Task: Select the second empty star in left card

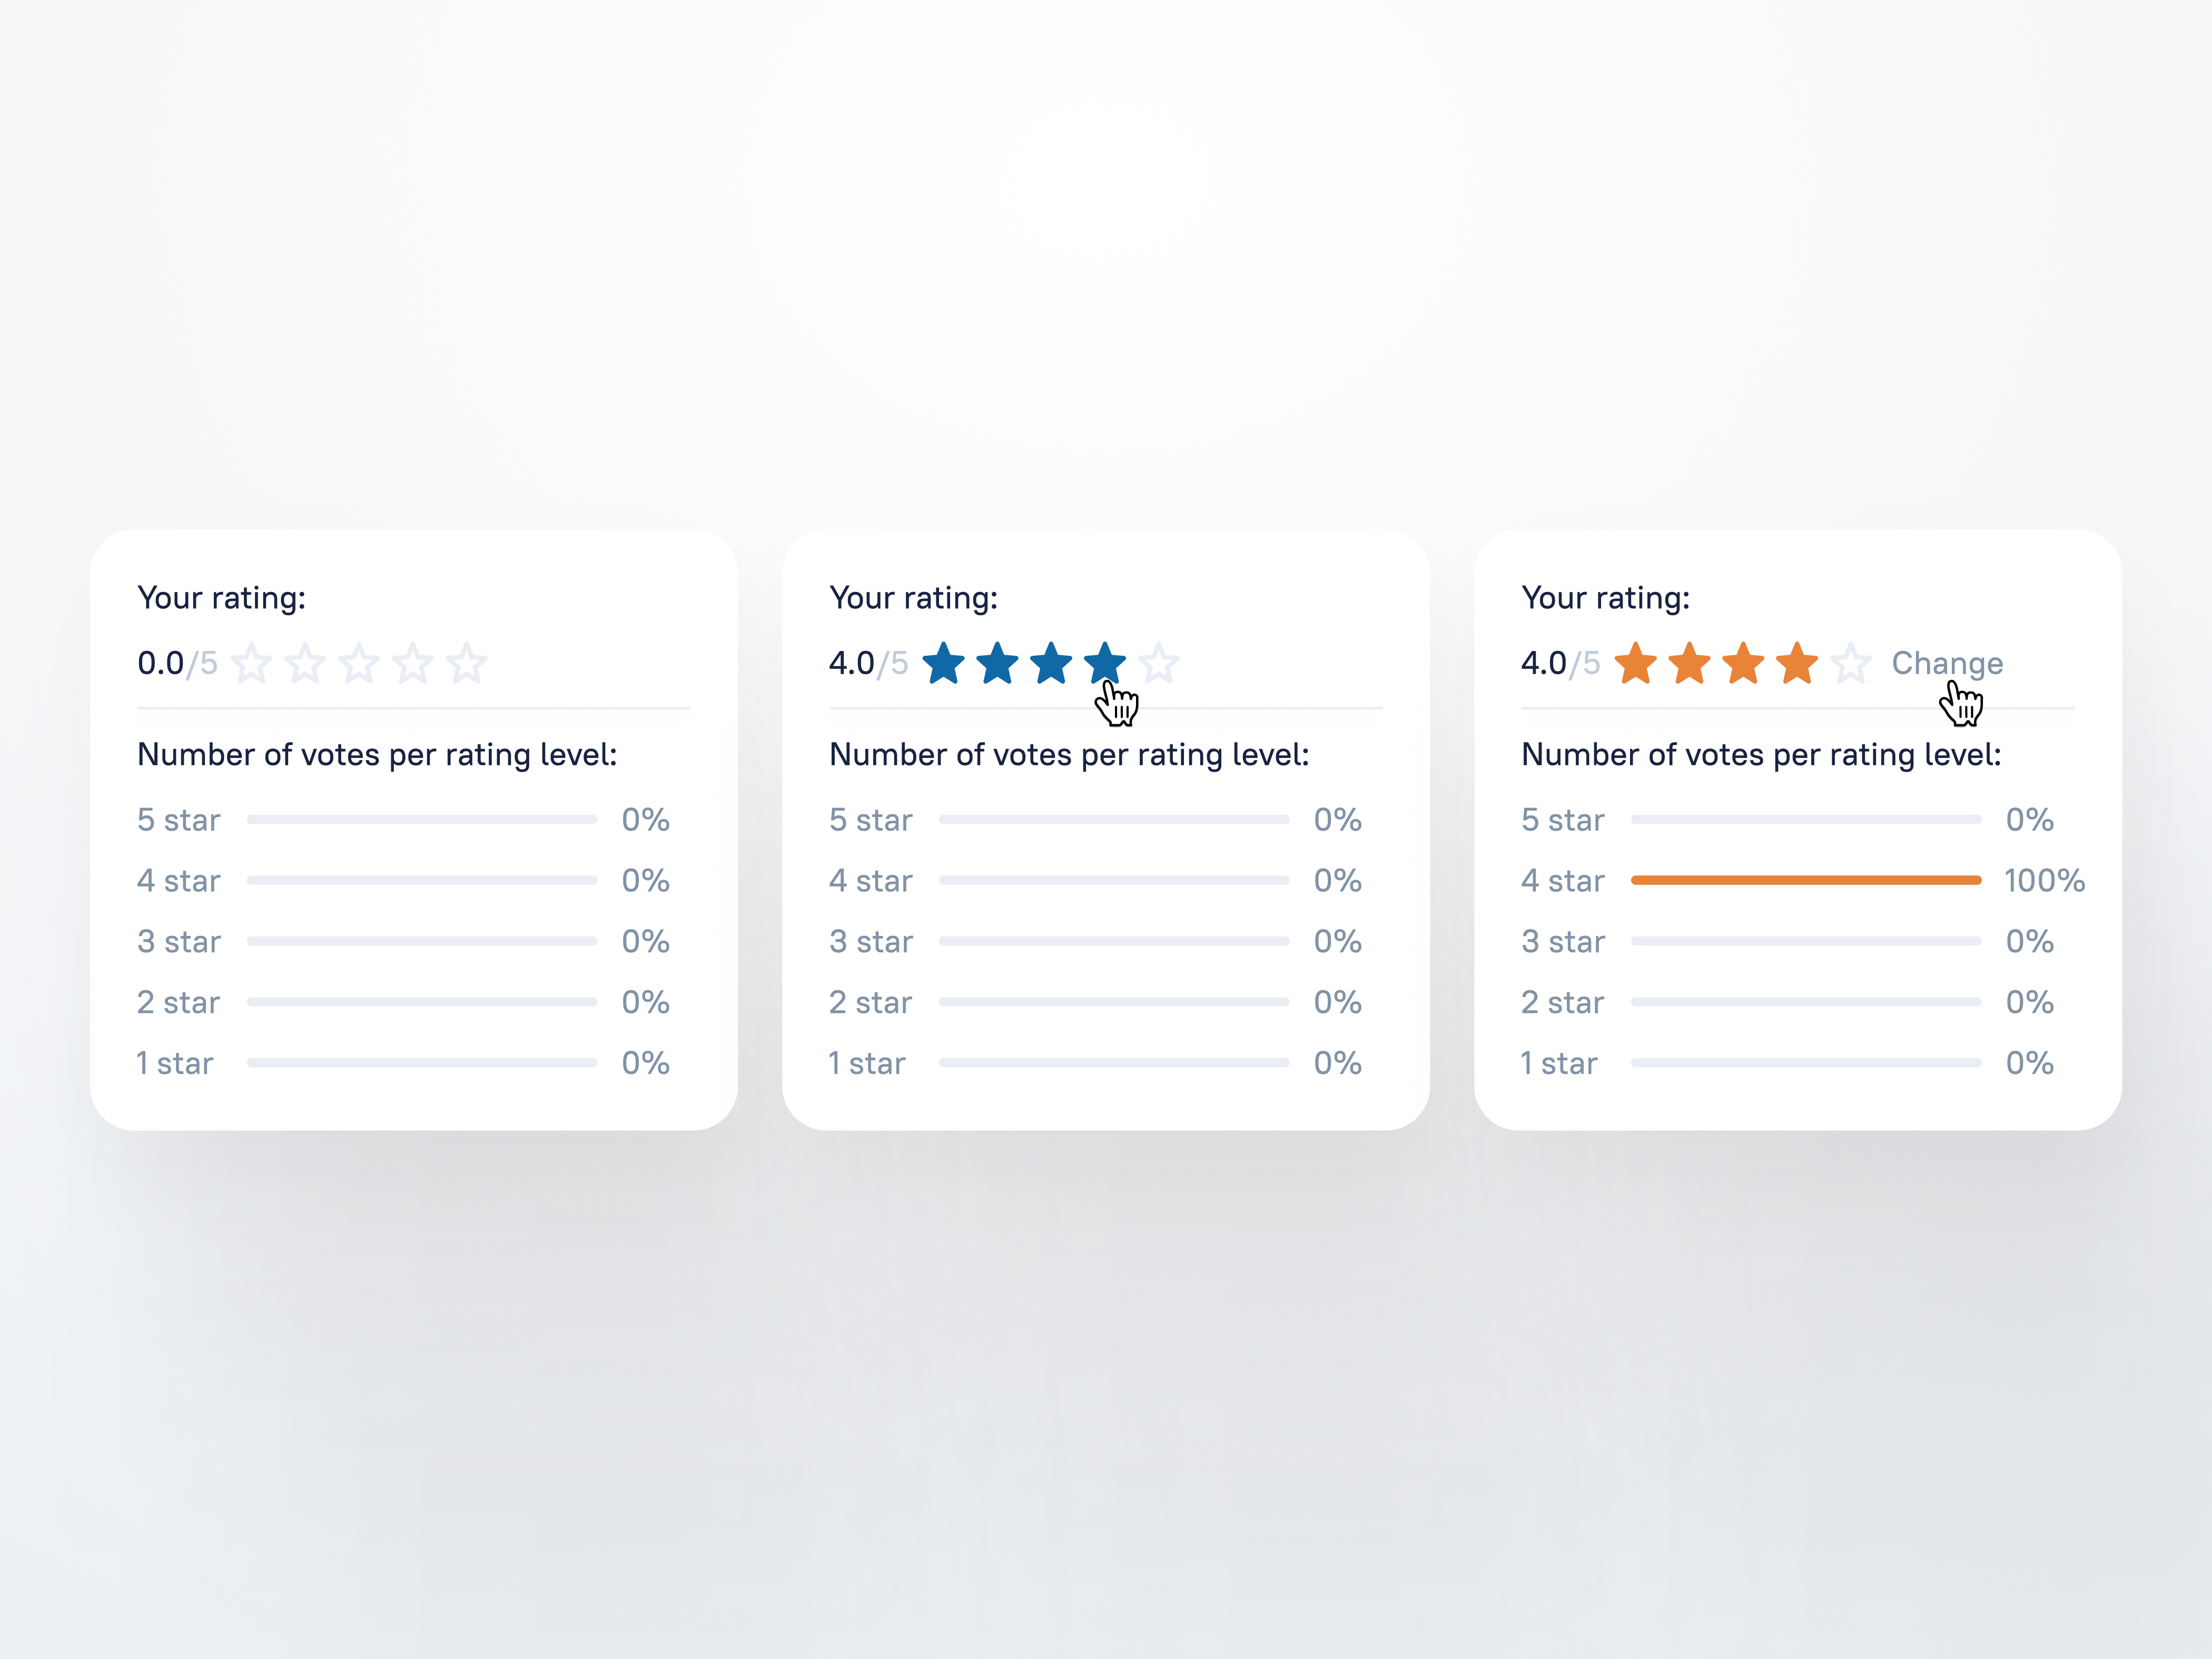Action: (x=305, y=664)
